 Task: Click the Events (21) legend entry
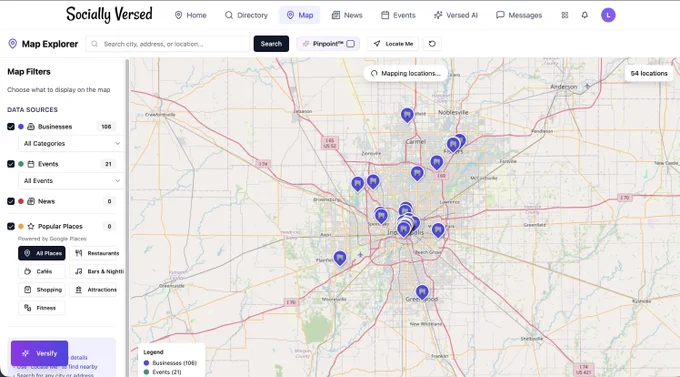coord(163,372)
